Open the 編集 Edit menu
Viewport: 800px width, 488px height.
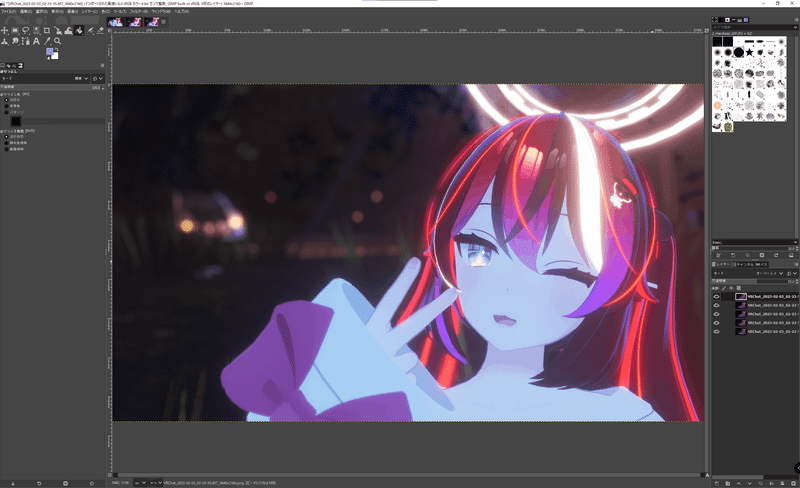(x=26, y=11)
